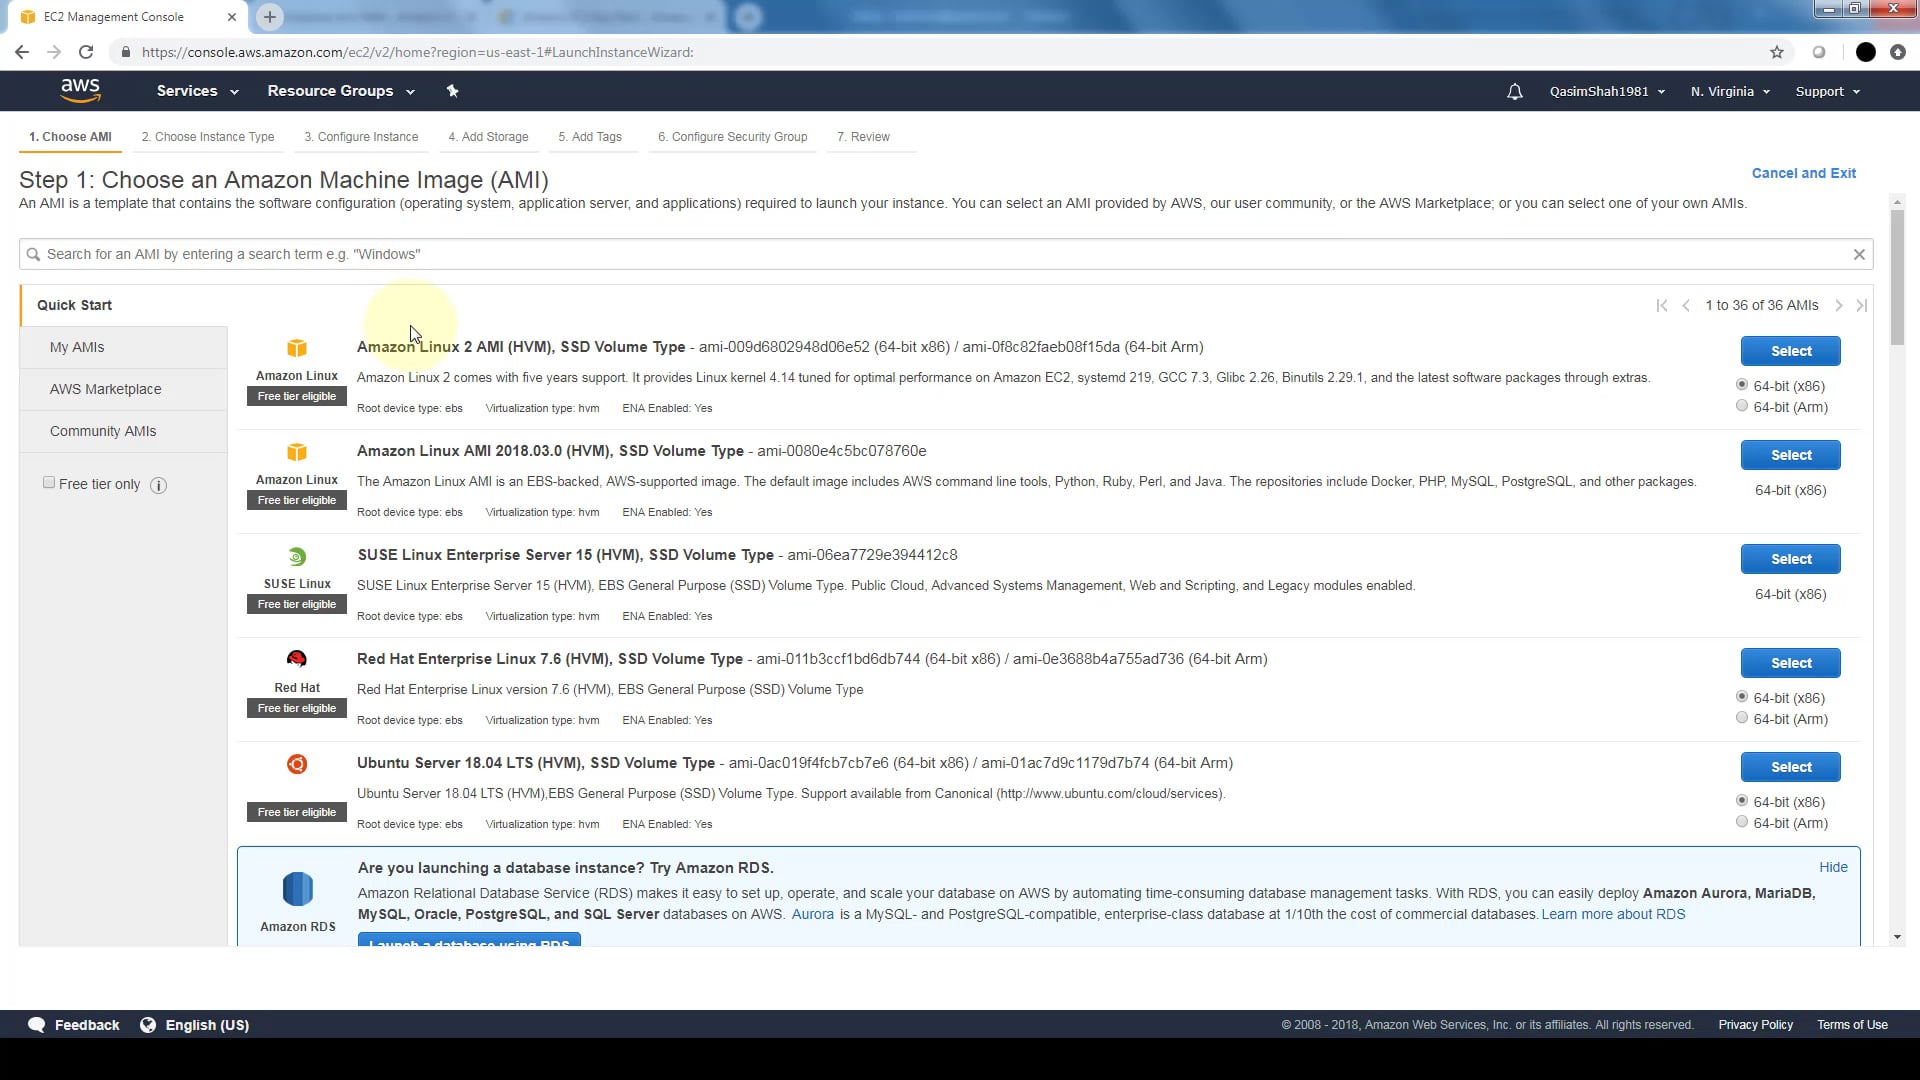Click the pin icon next to Resource Groups

click(452, 91)
